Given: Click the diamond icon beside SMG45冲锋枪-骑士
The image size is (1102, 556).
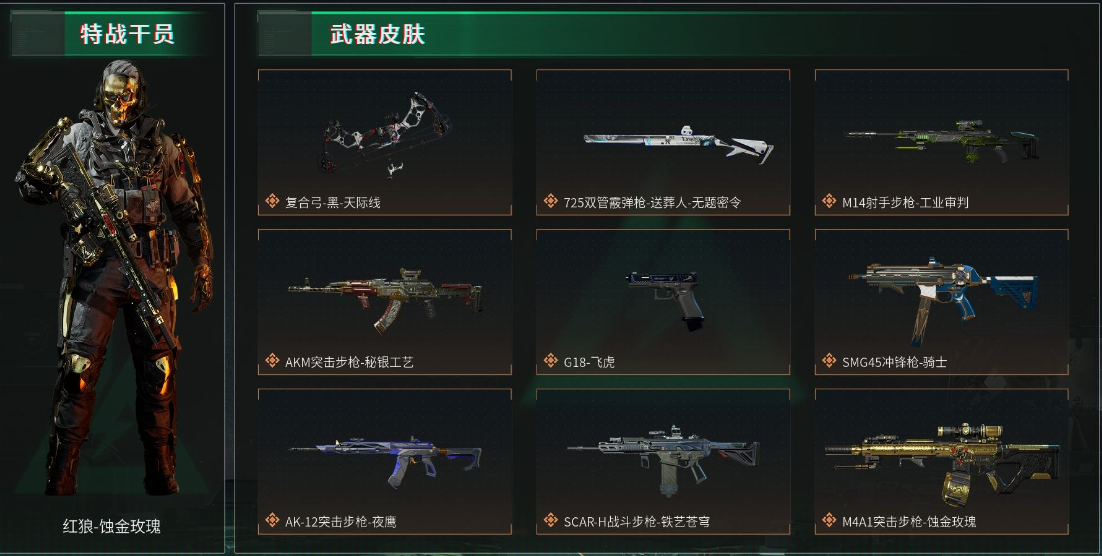Looking at the screenshot, I should pos(829,361).
